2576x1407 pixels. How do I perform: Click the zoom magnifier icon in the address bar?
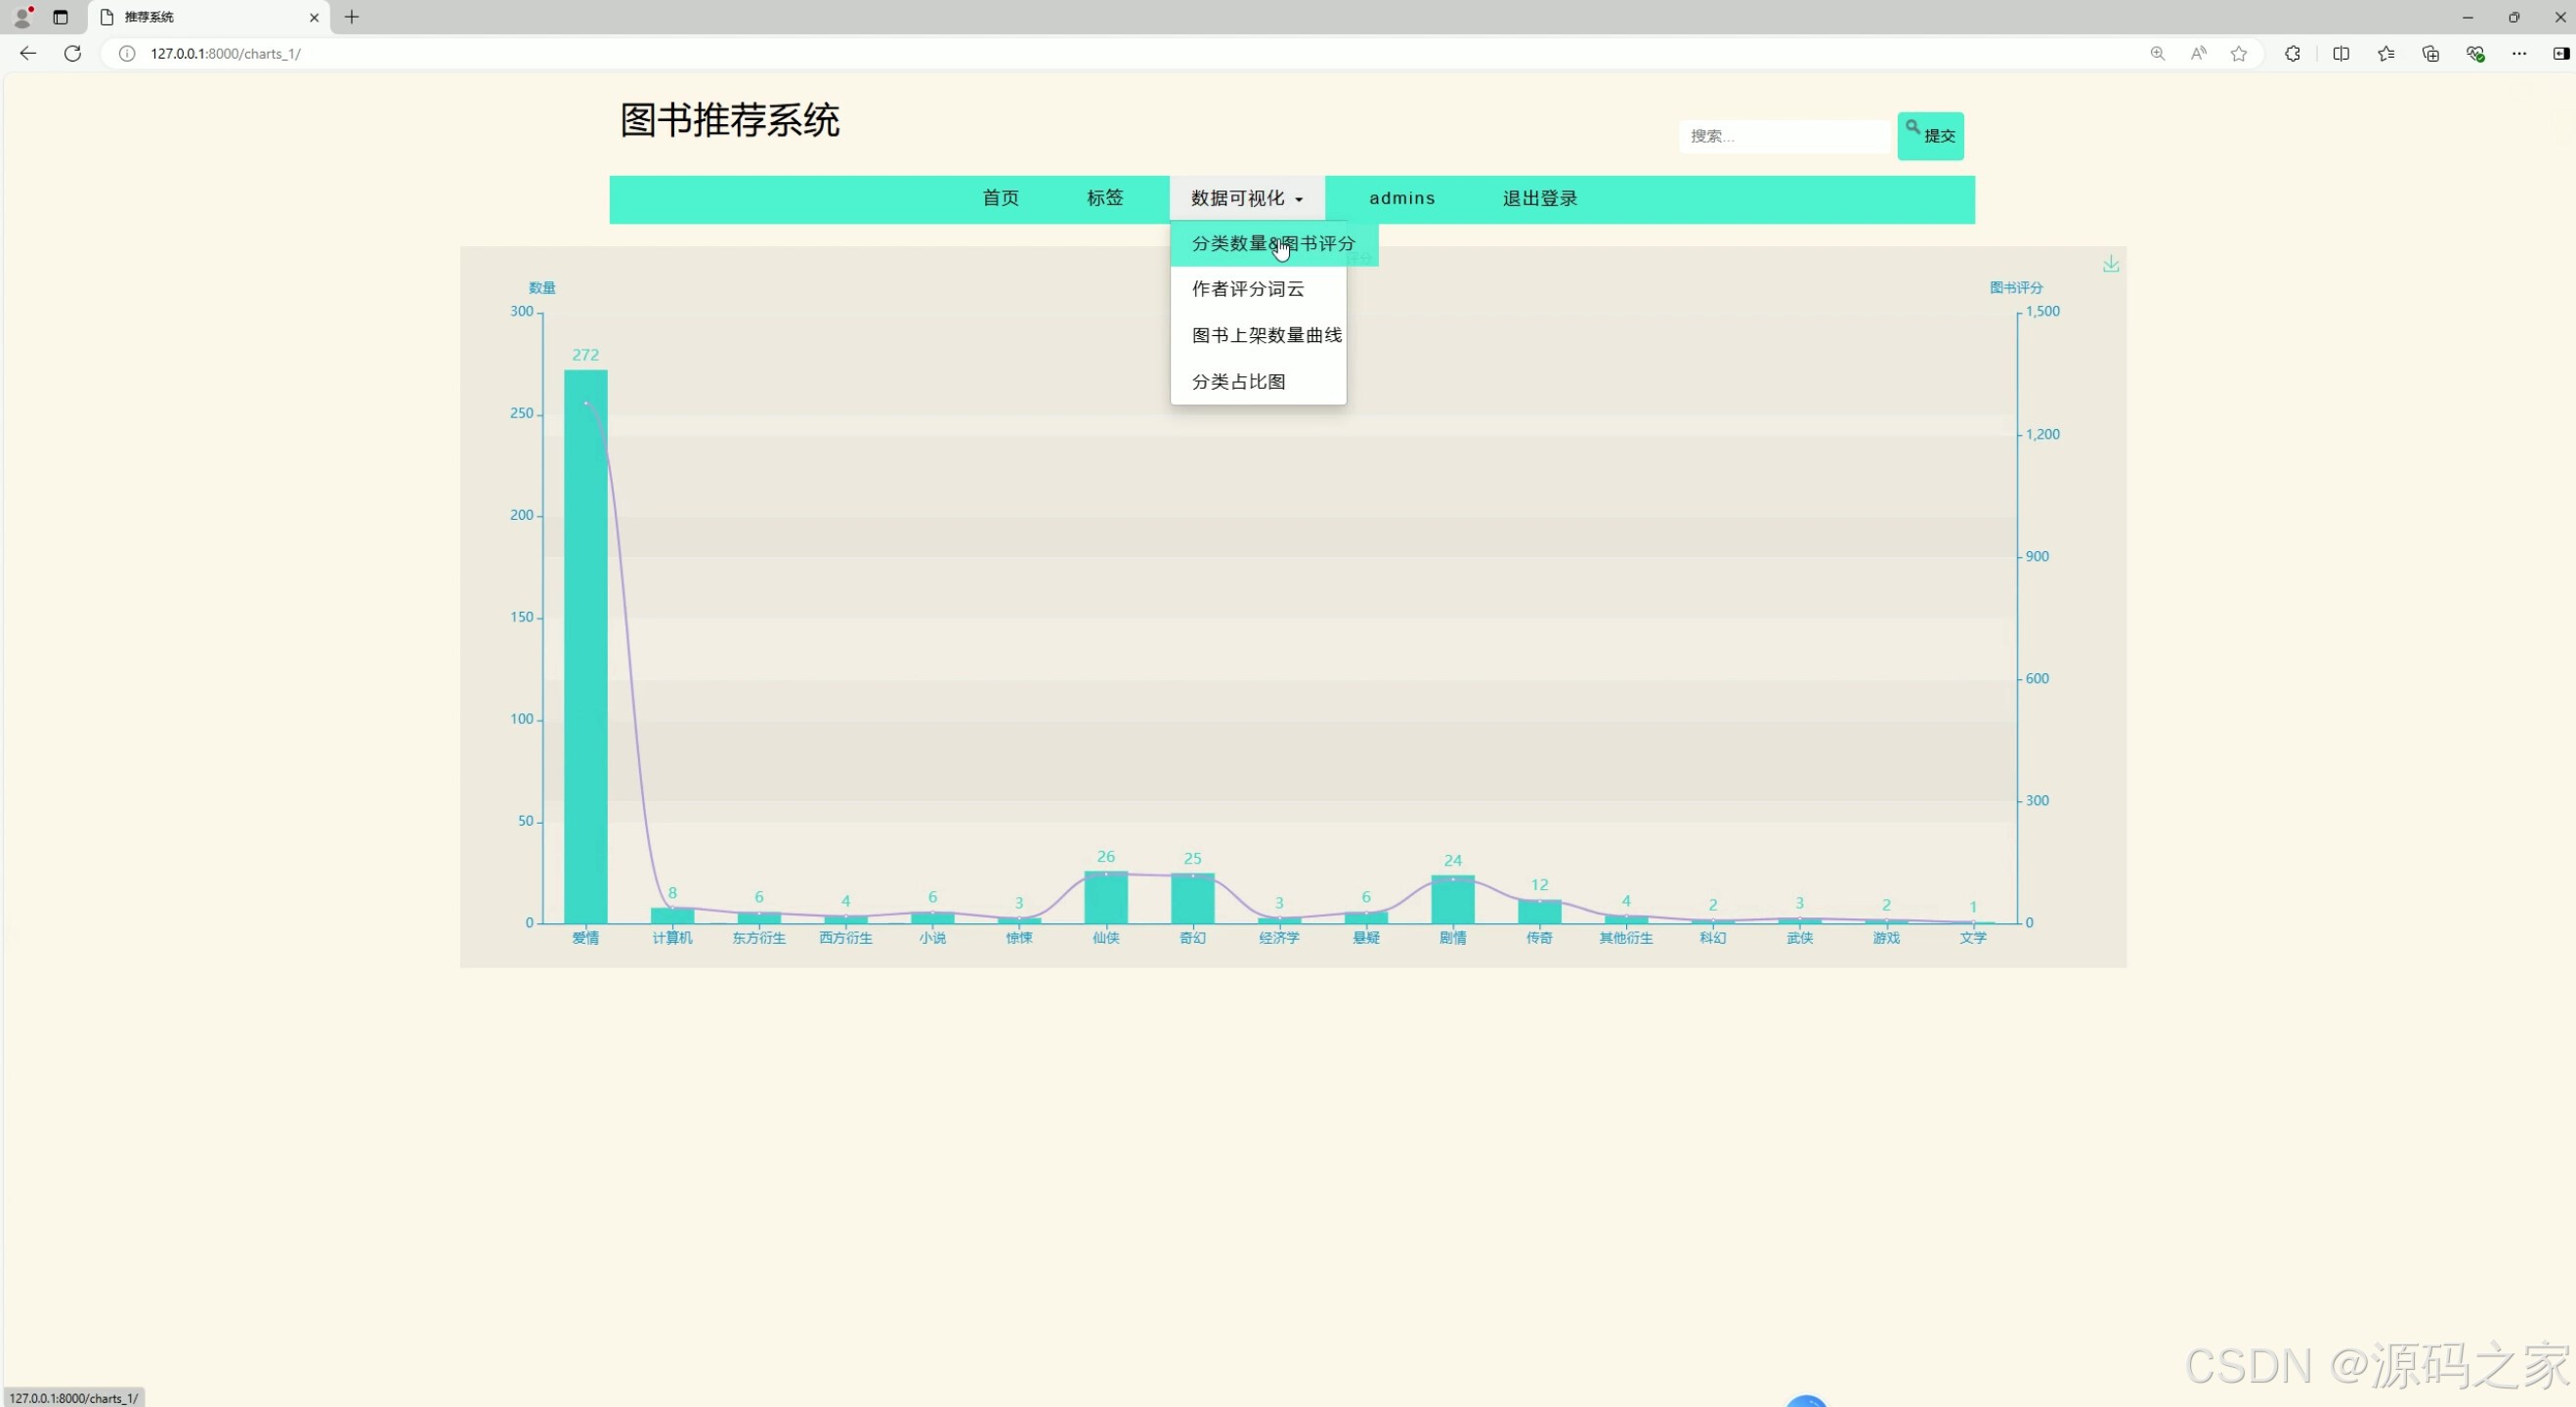[2158, 54]
